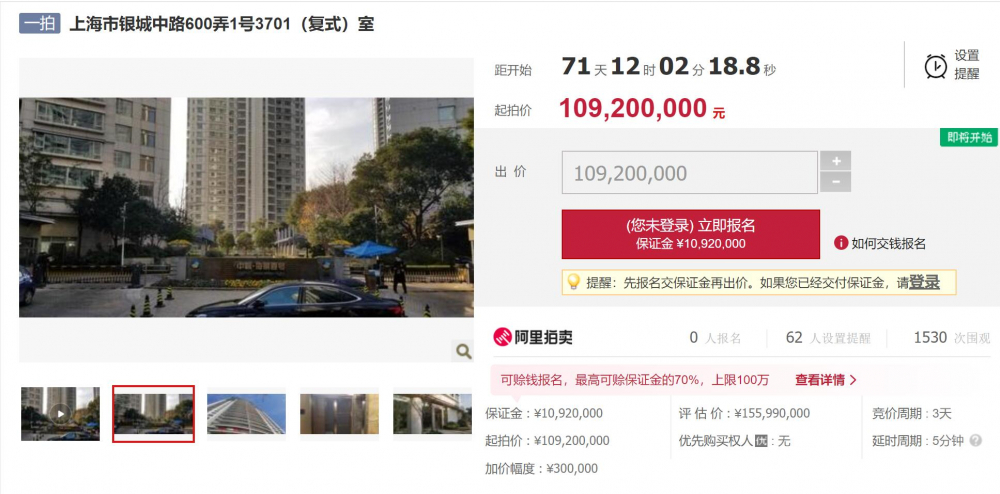Viewport: 1000px width, 494px height.
Task: Click the 如何交钱报名 help link
Action: pyautogui.click(x=888, y=243)
